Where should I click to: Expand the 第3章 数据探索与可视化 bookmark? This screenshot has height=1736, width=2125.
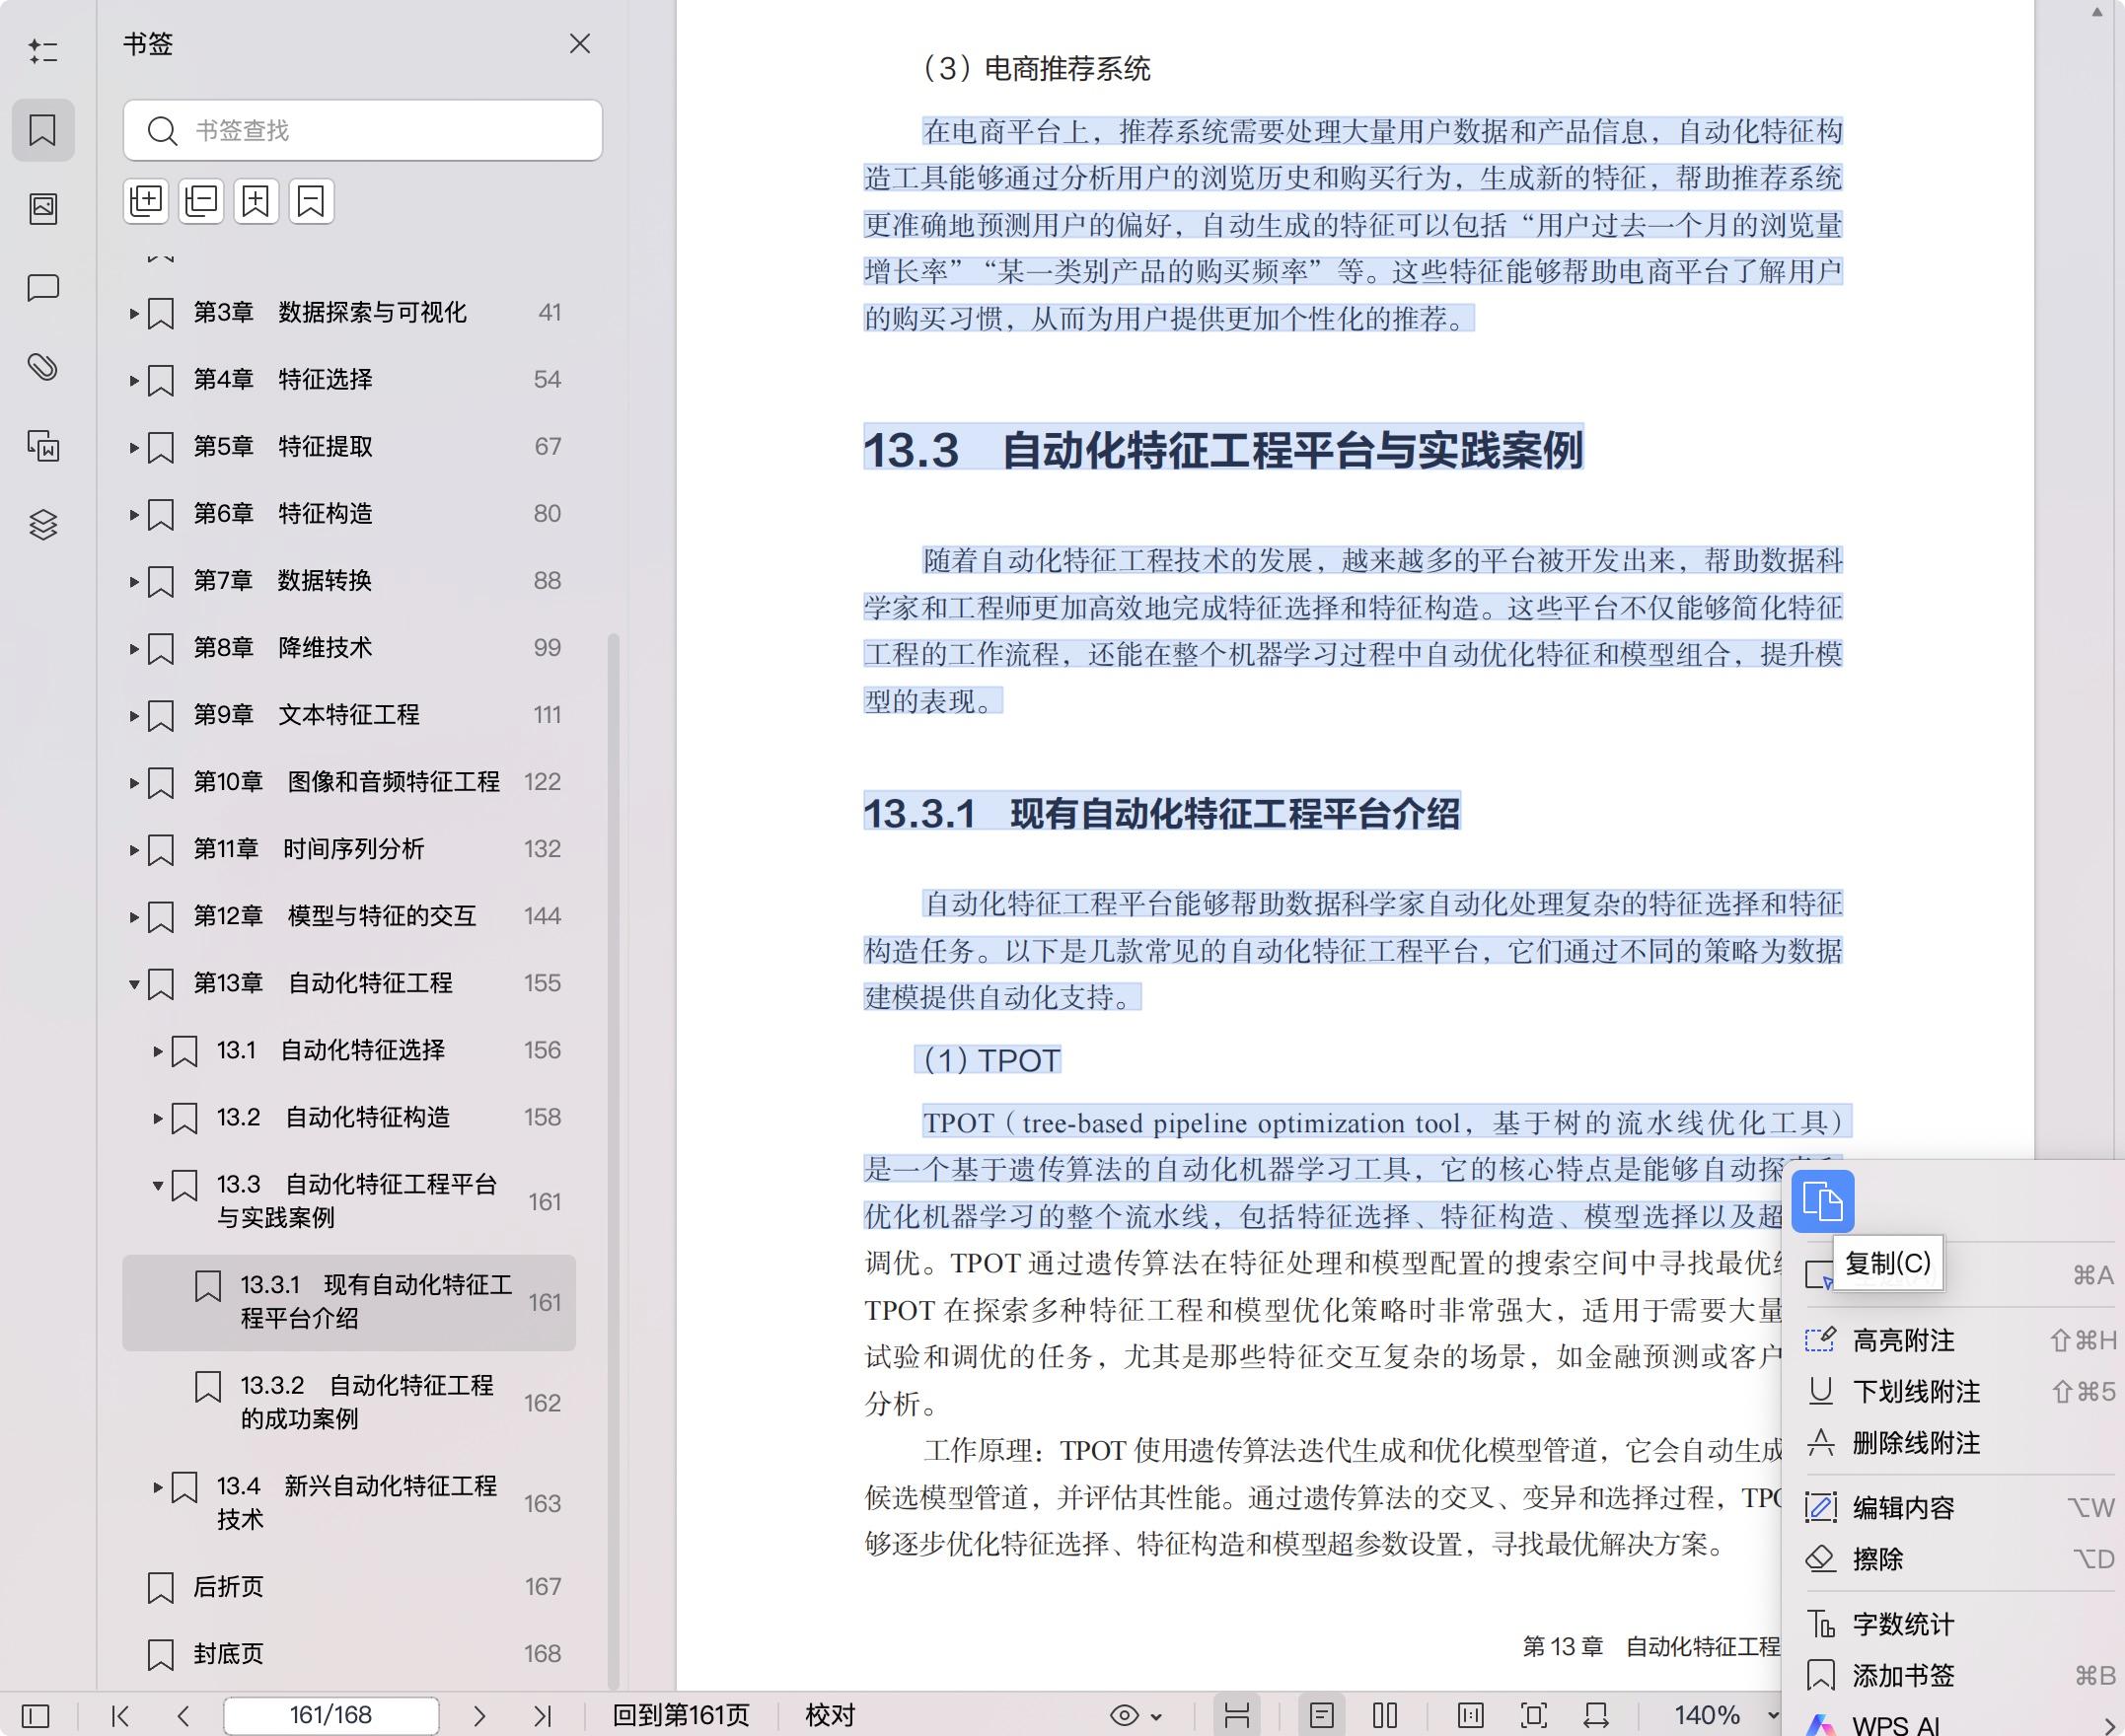134,314
